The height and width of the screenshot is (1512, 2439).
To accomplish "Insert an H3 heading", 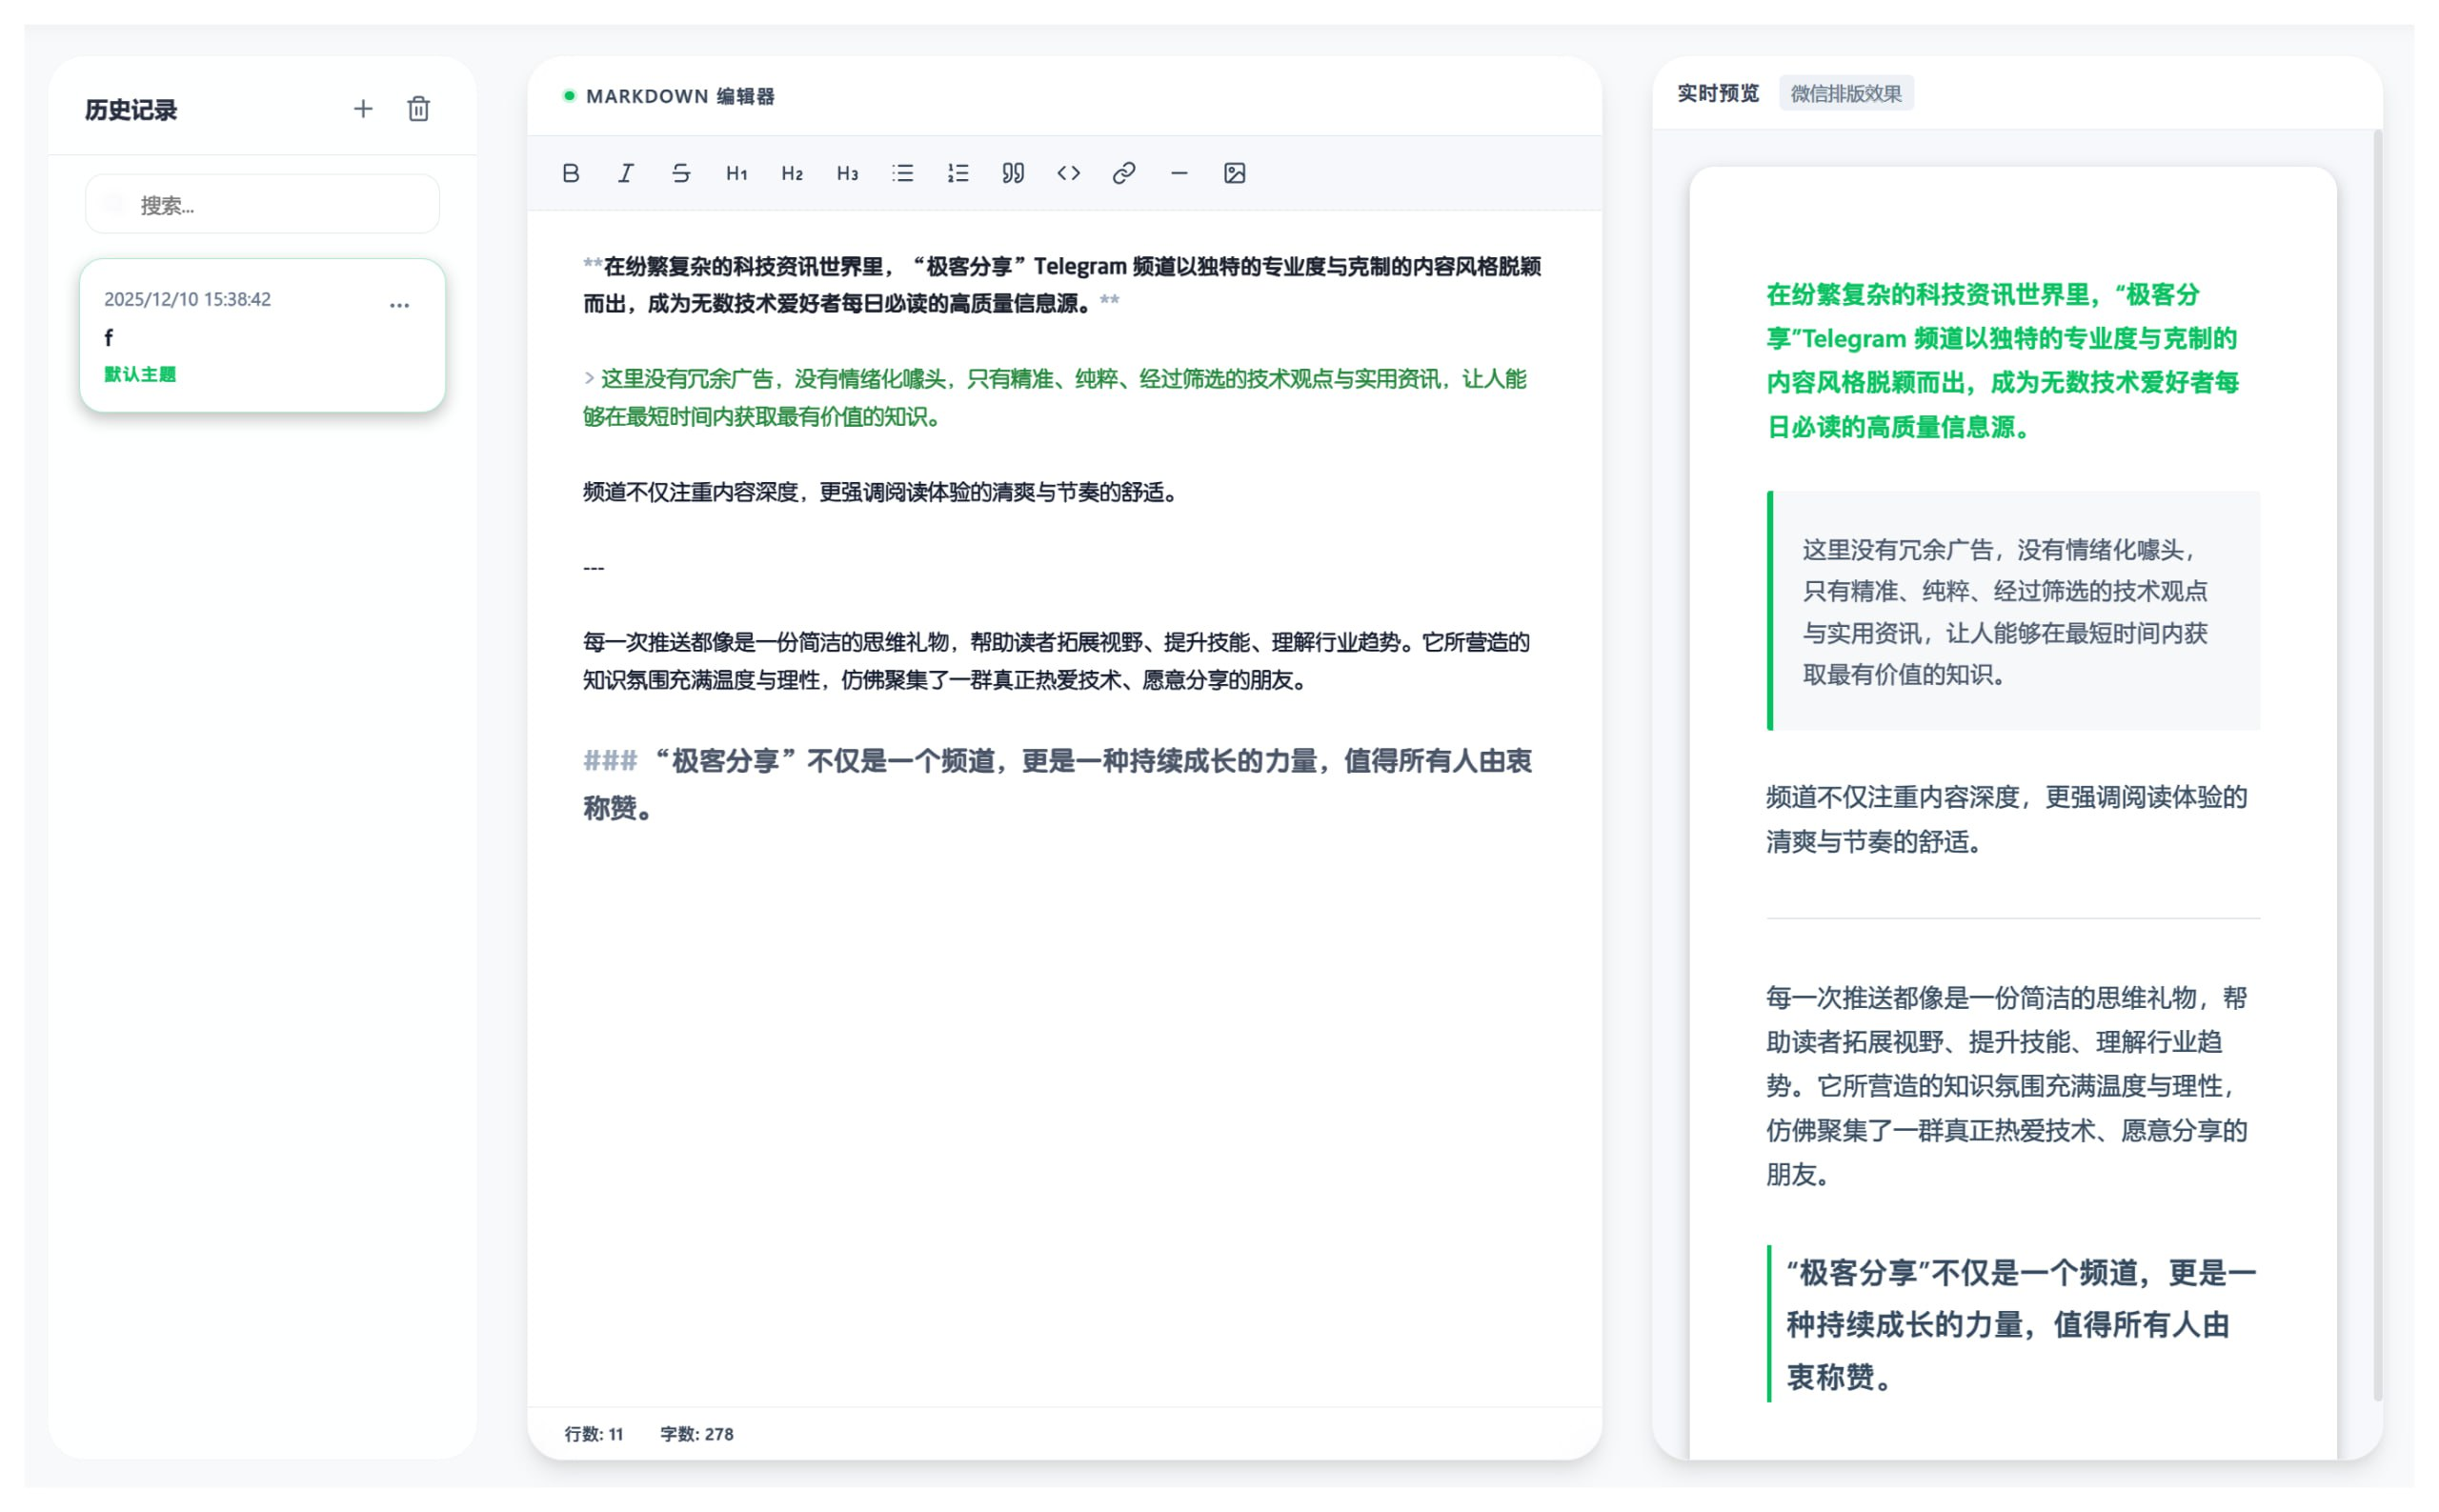I will click(846, 173).
